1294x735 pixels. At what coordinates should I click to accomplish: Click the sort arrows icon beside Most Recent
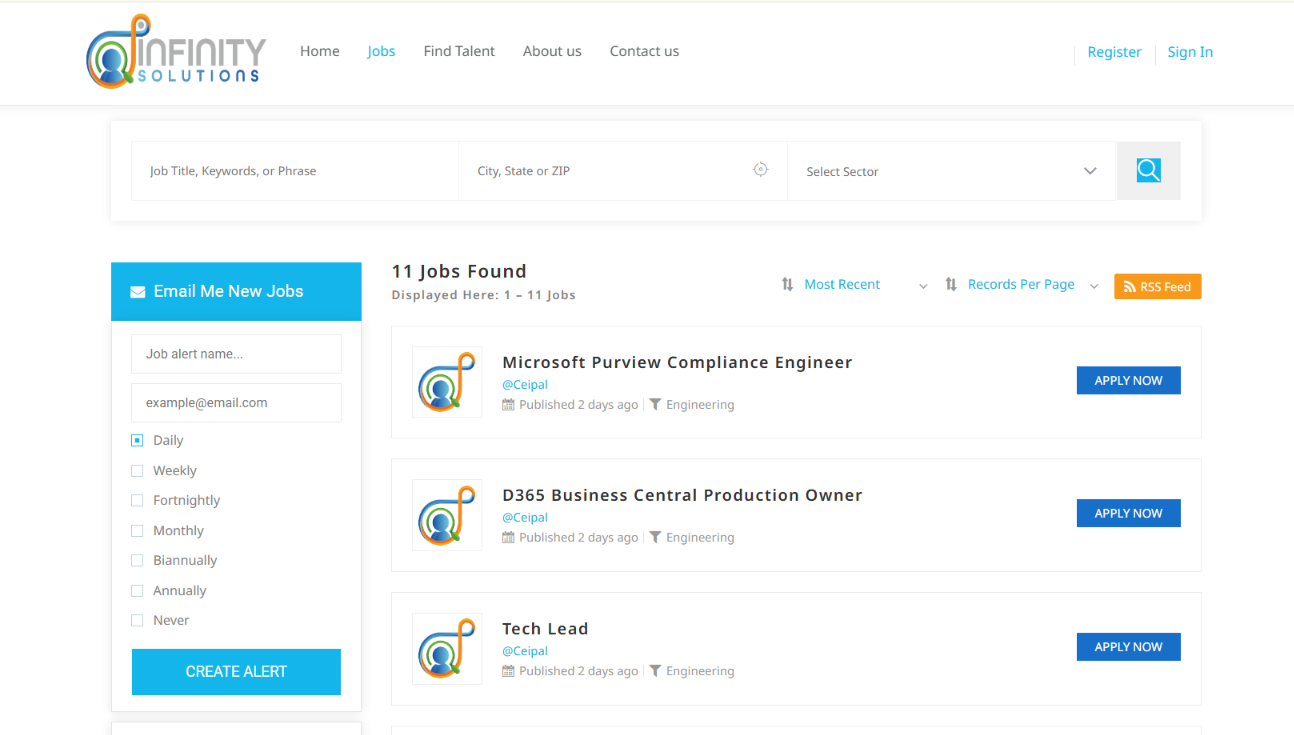pyautogui.click(x=787, y=285)
